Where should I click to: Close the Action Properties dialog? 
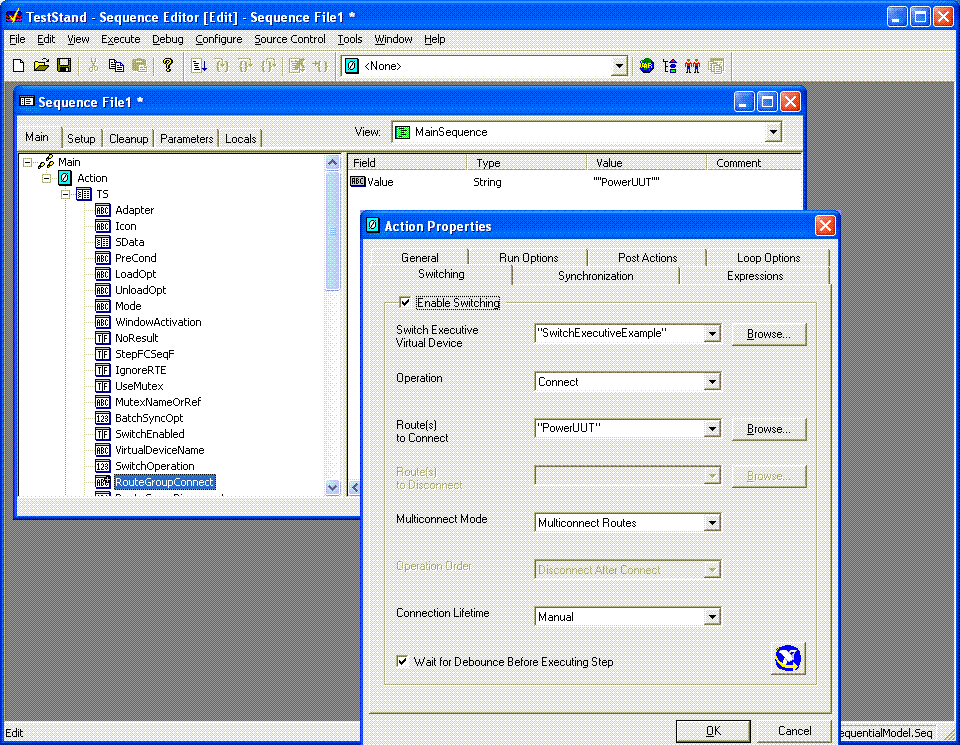coord(825,225)
